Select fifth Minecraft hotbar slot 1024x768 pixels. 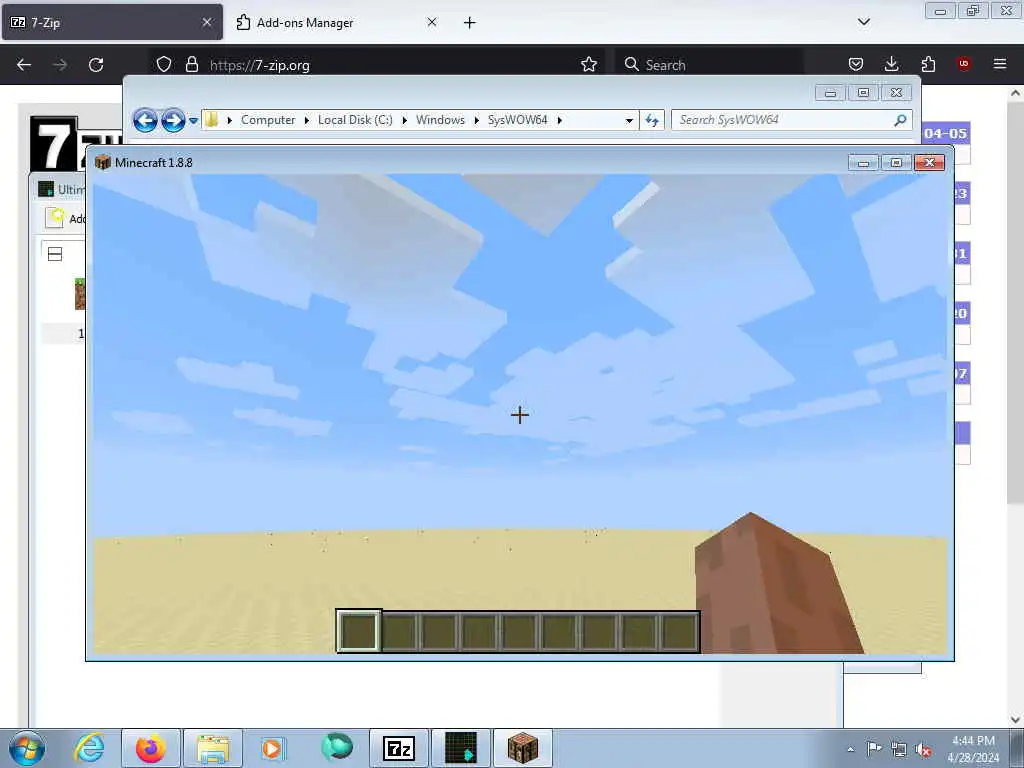coord(519,632)
